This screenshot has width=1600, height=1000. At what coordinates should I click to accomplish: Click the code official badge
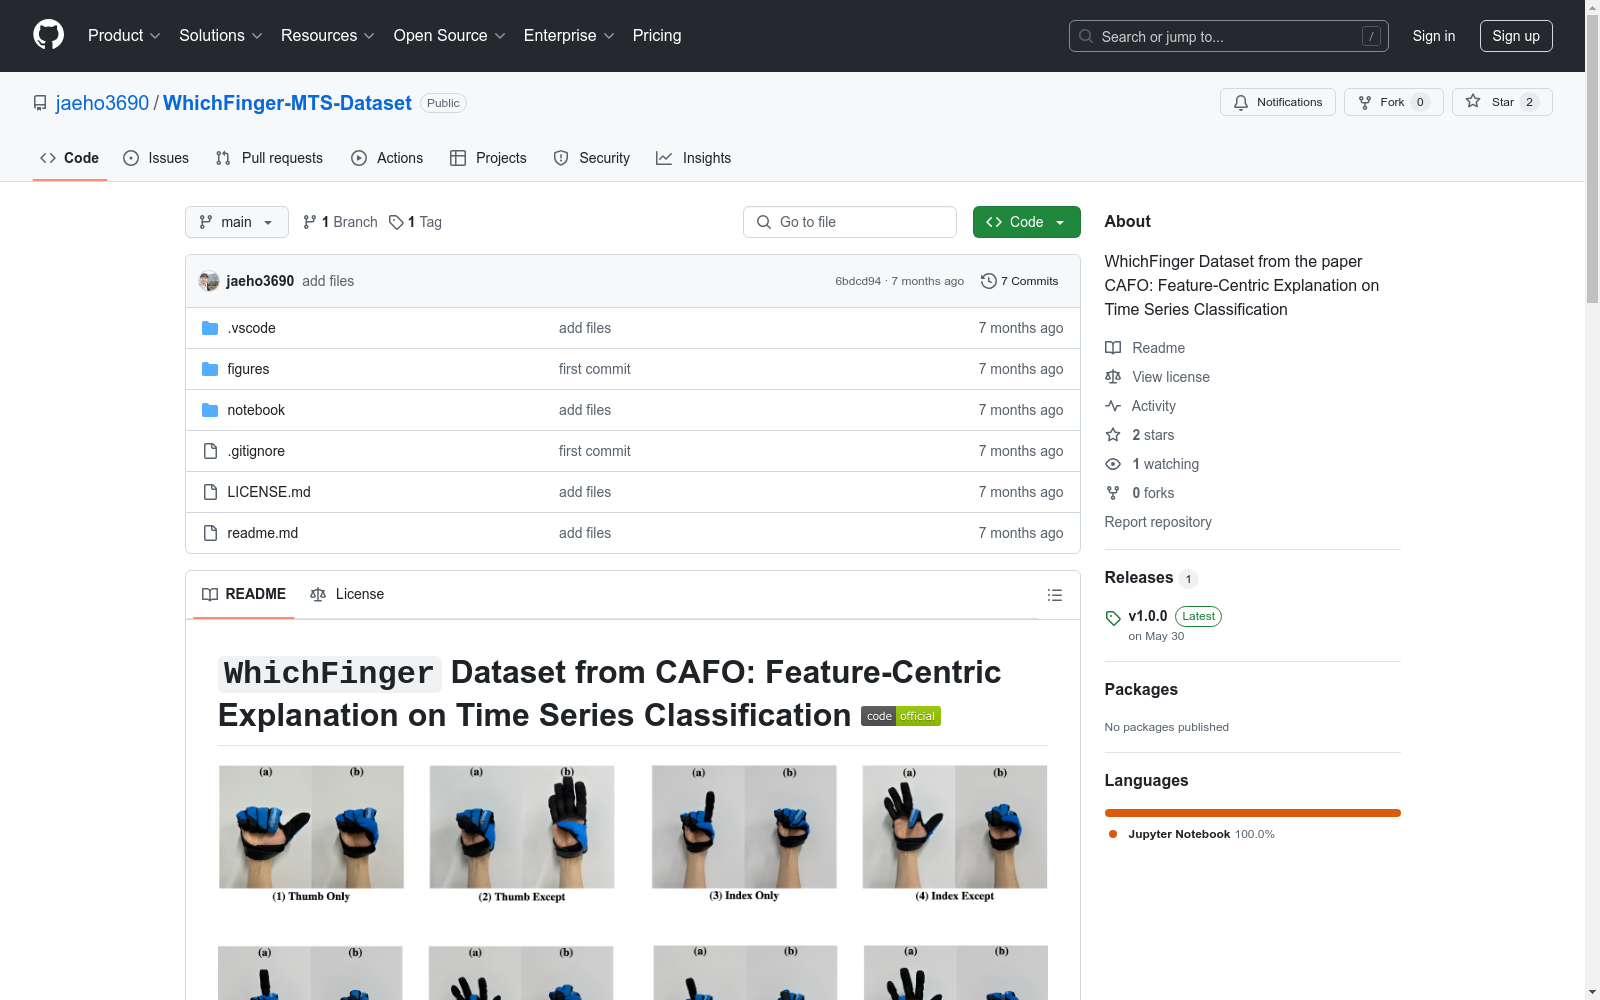pyautogui.click(x=901, y=716)
